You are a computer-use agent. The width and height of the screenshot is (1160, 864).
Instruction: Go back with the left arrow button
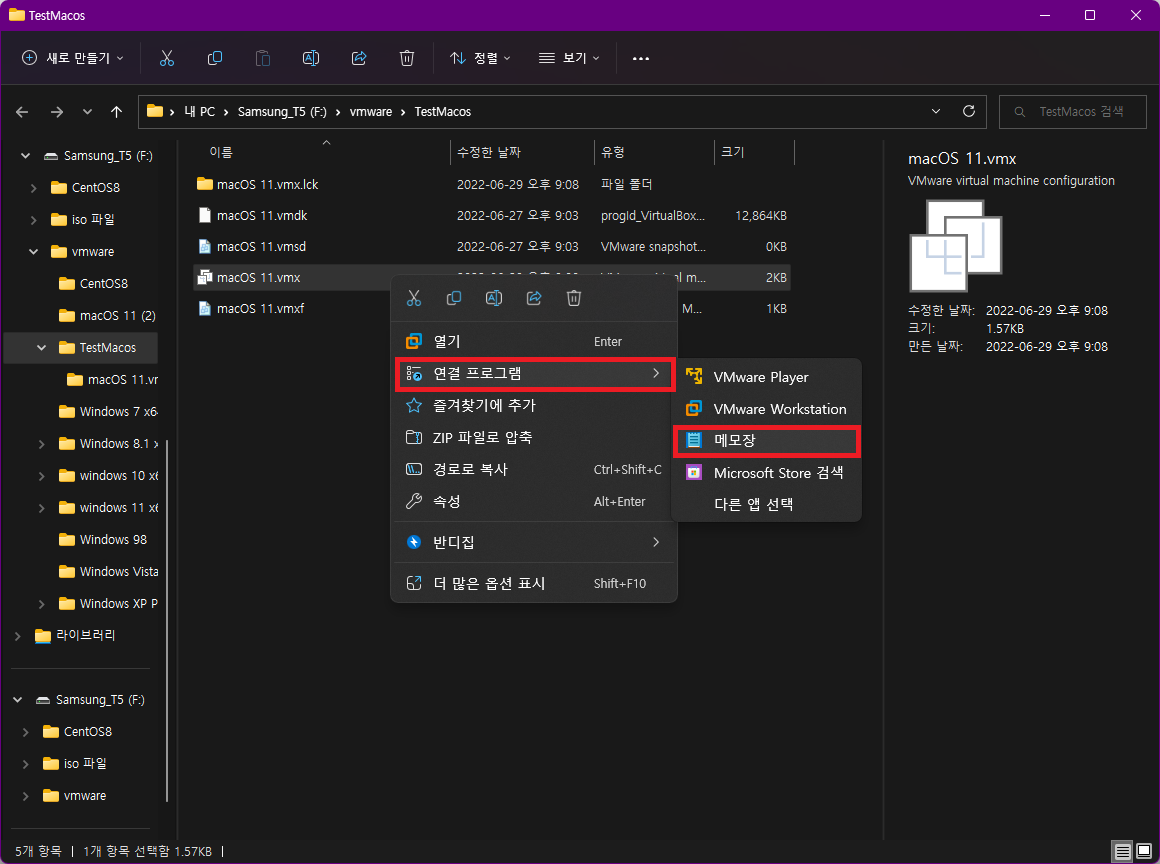(22, 112)
